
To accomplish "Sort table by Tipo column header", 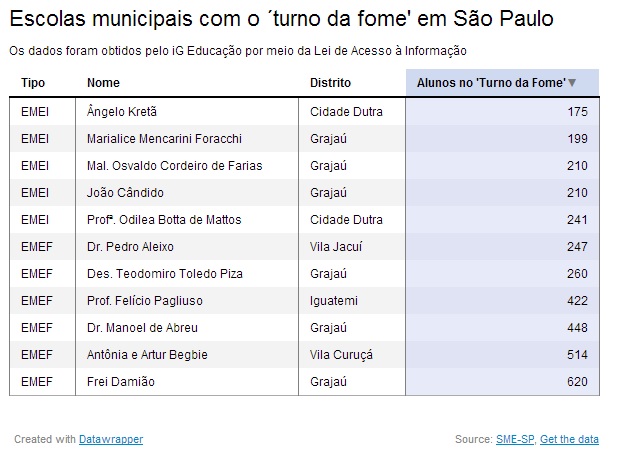I will coord(33,83).
